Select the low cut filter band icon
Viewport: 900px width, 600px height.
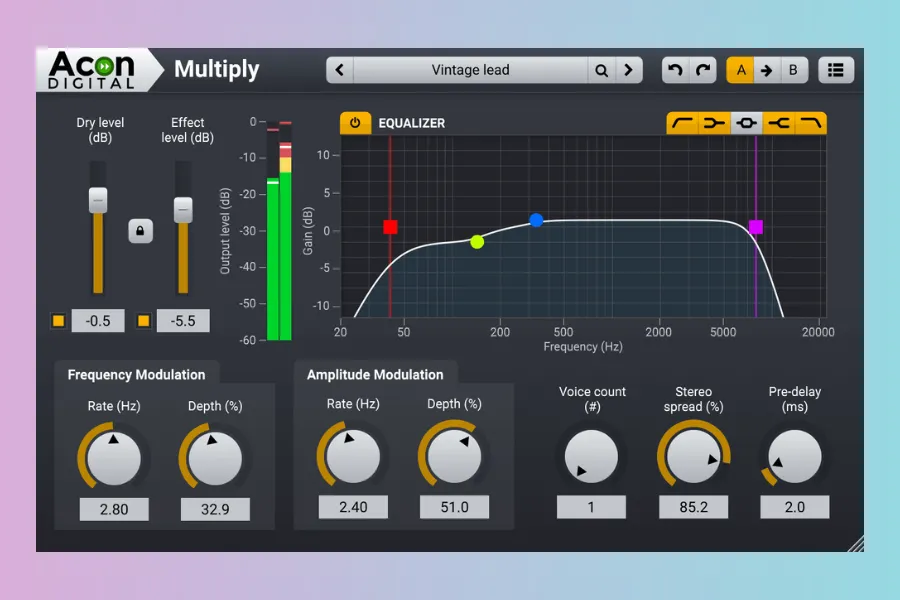683,123
